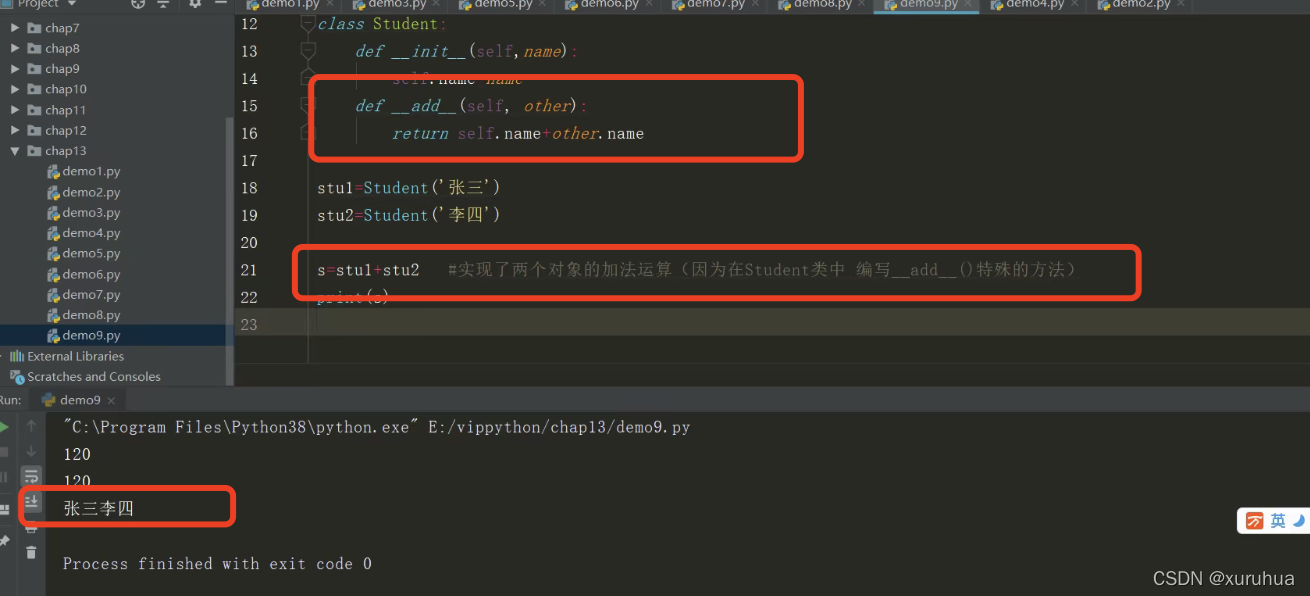Expand the chap12 folder
Image resolution: width=1310 pixels, height=596 pixels.
(x=15, y=130)
